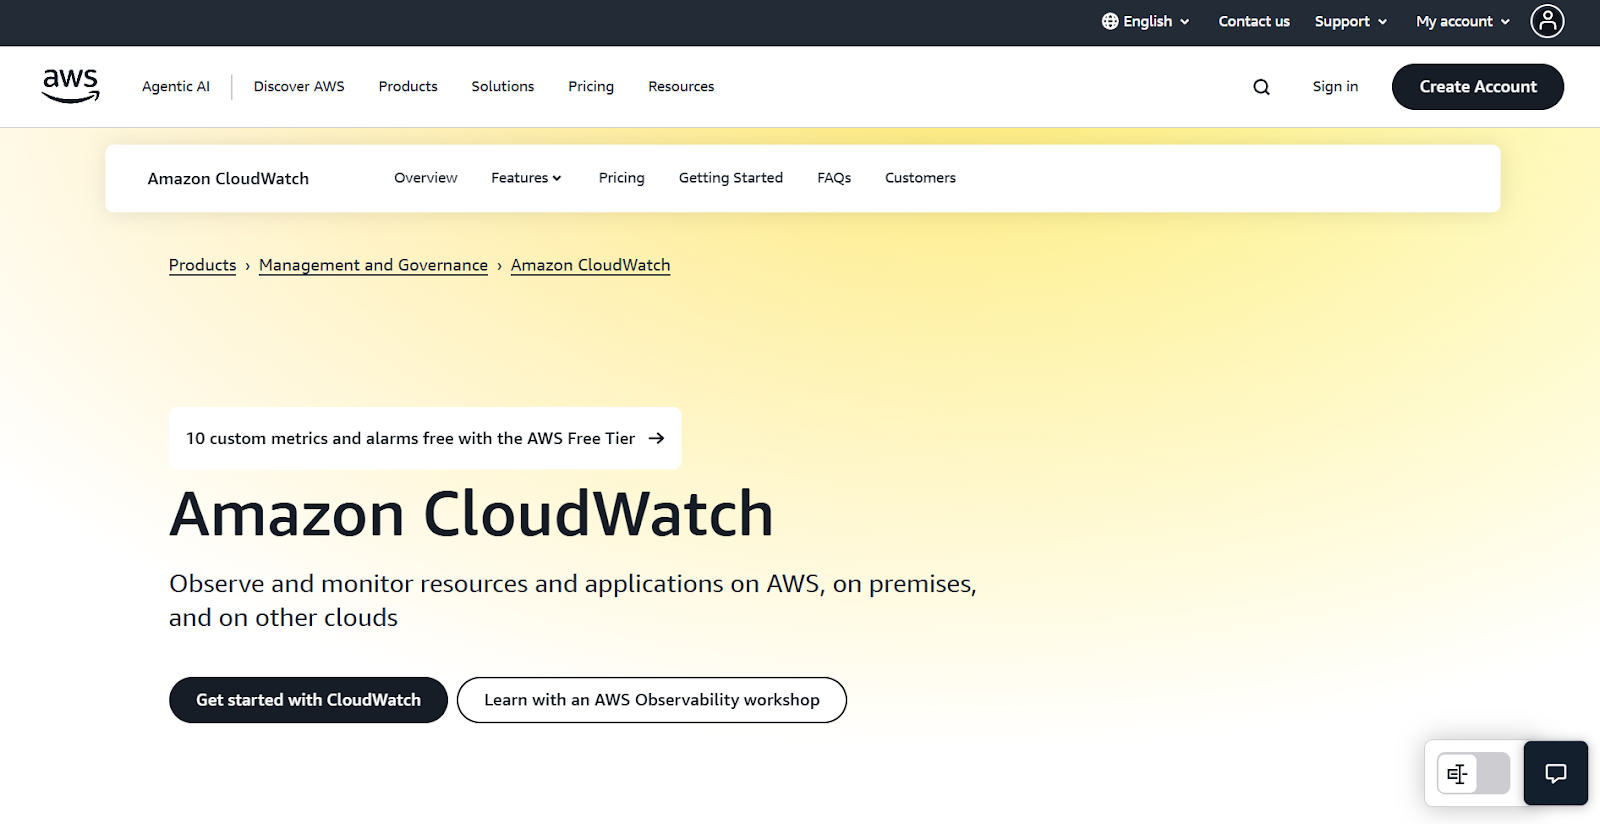Click the 'Observe and monitor resources' description
The width and height of the screenshot is (1600, 824).
tap(572, 600)
